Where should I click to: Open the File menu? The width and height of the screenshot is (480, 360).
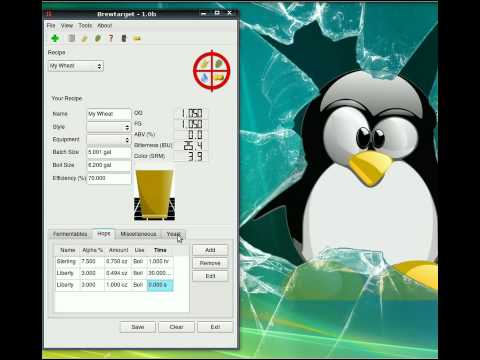51,25
